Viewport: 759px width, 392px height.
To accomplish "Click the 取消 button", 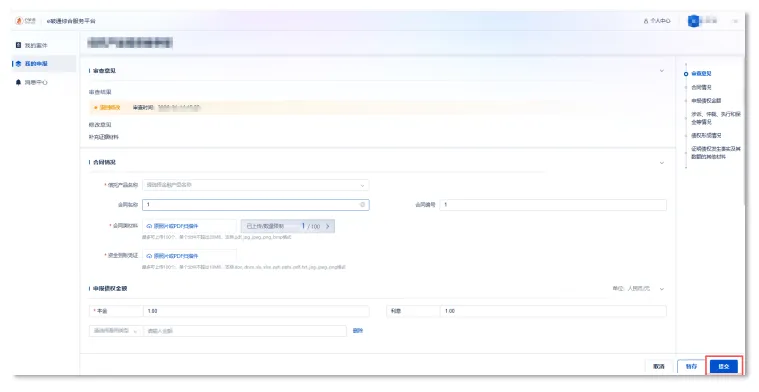I will tap(659, 367).
